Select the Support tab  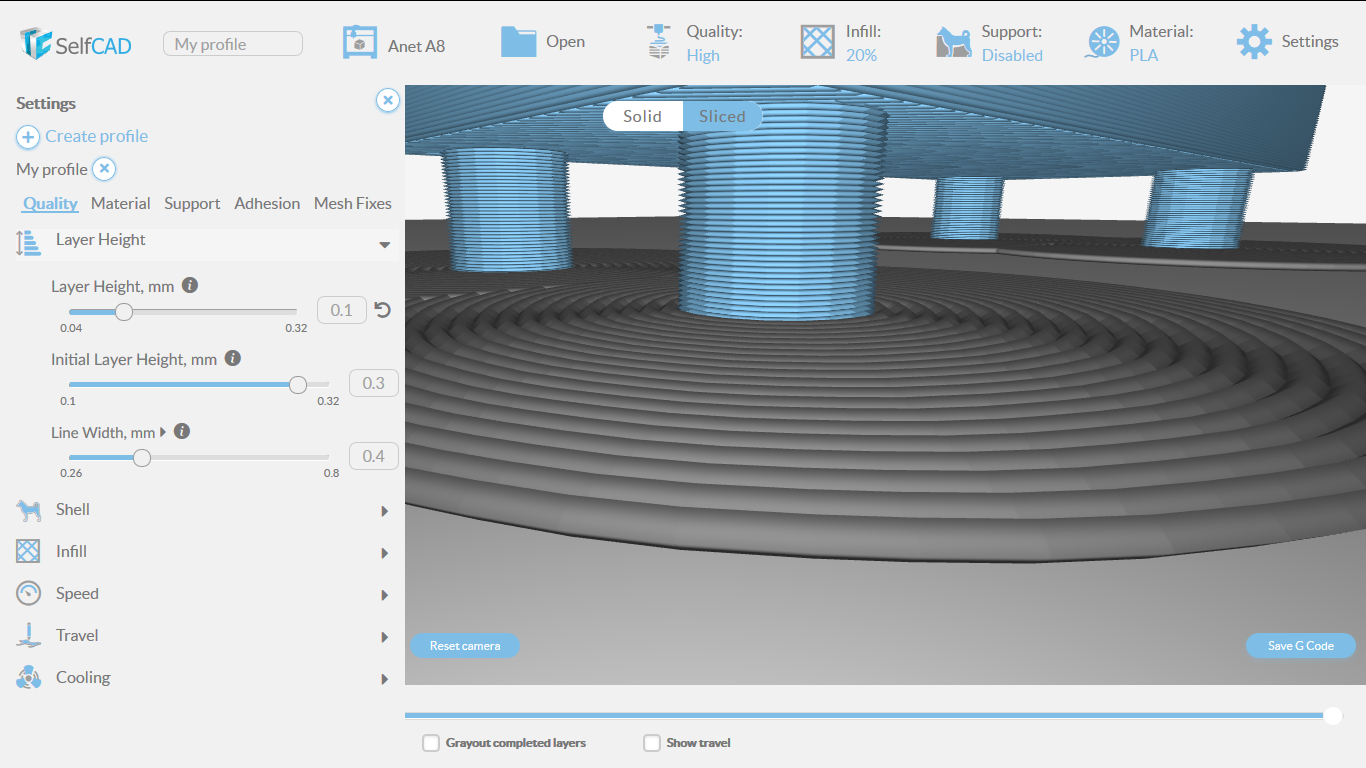[x=192, y=203]
